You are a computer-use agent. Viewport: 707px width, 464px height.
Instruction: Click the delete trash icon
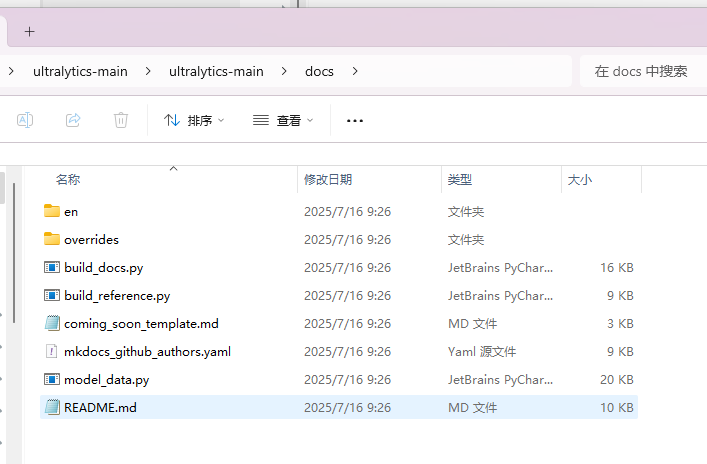(x=121, y=120)
